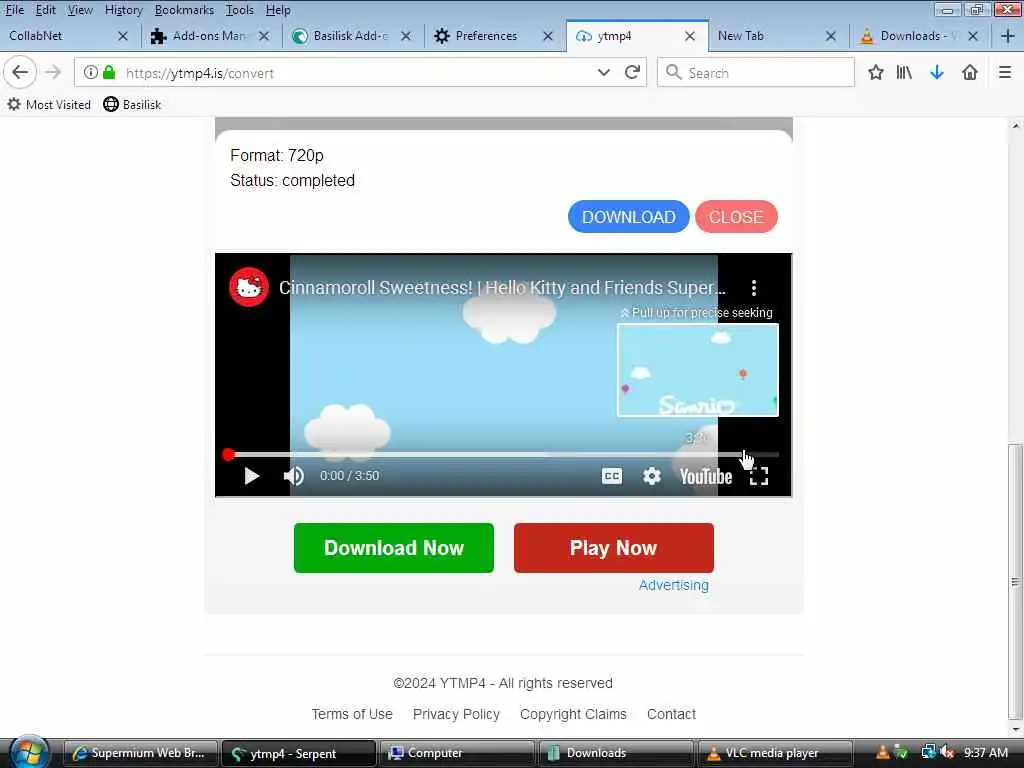
Task: Click the green Download Now button
Action: [394, 548]
